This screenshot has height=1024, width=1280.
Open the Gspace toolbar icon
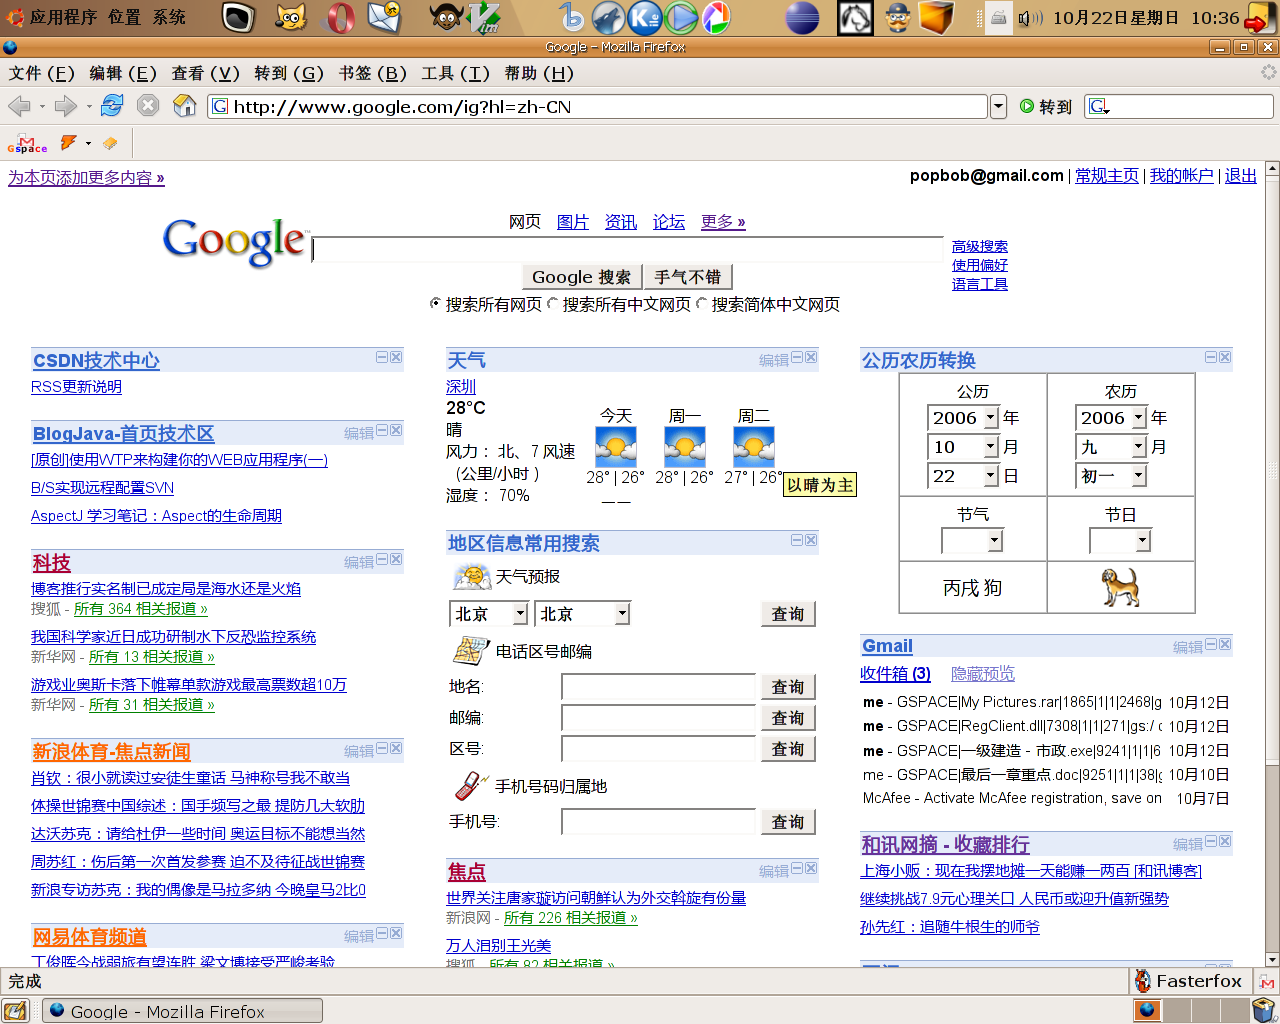coord(27,144)
